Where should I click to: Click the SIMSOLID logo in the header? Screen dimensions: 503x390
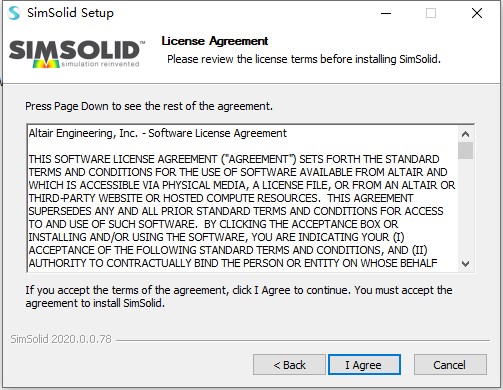tap(77, 54)
